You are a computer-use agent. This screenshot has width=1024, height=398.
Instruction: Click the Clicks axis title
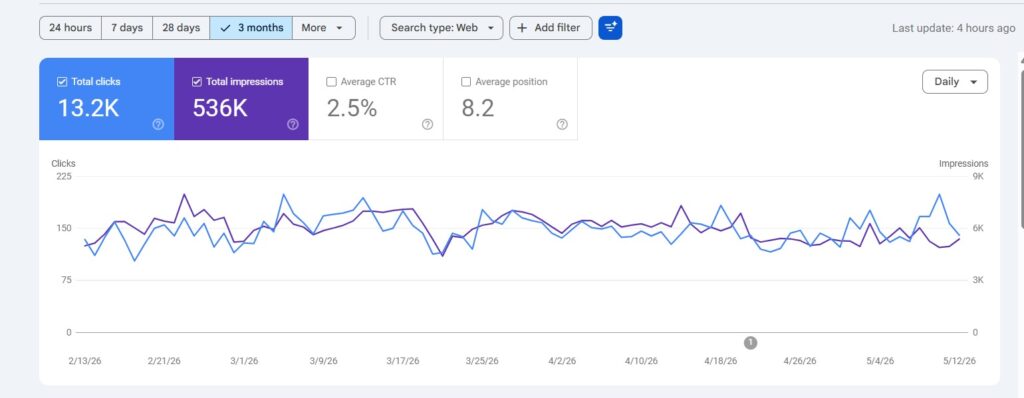[63, 163]
